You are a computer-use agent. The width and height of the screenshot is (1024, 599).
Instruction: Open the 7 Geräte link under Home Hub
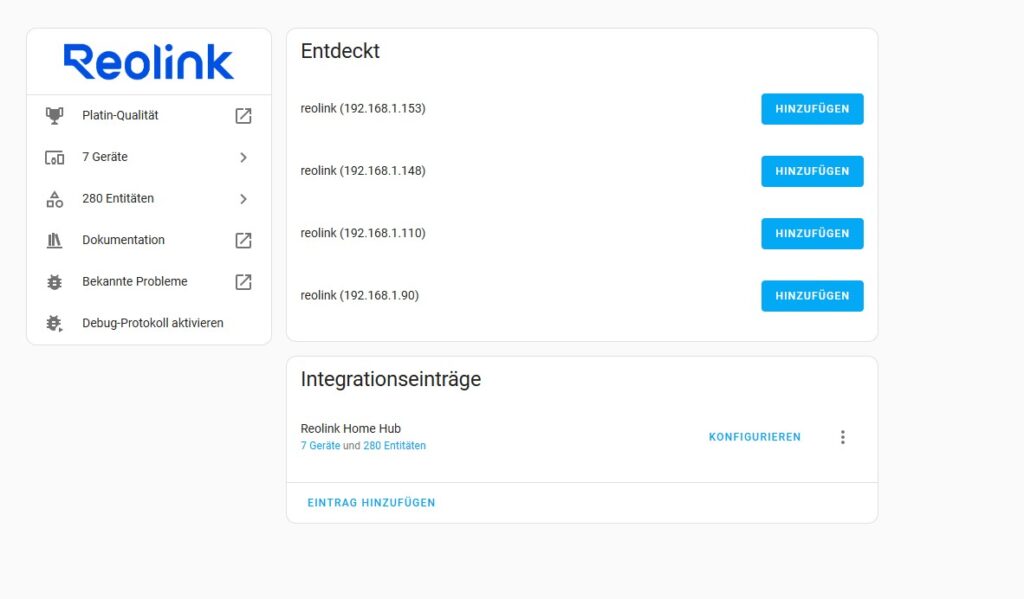pos(320,446)
